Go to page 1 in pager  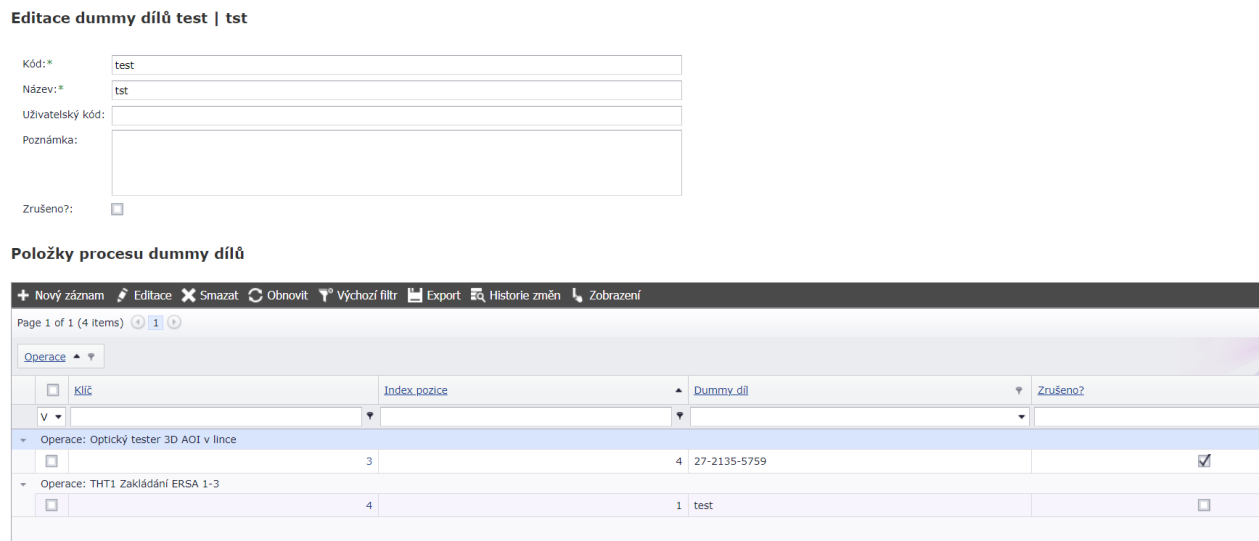click(x=155, y=322)
